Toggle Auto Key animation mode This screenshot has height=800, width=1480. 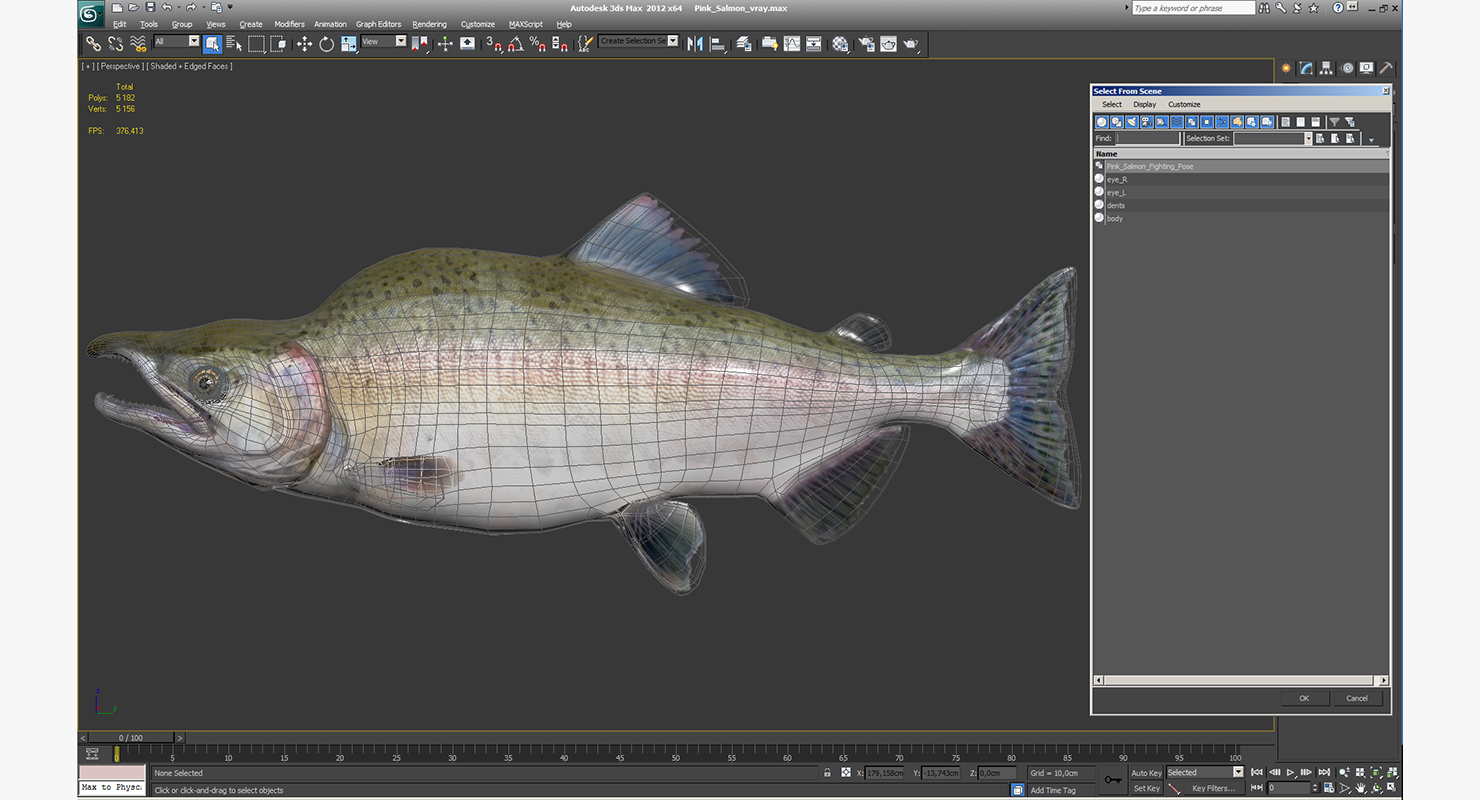(x=1146, y=773)
